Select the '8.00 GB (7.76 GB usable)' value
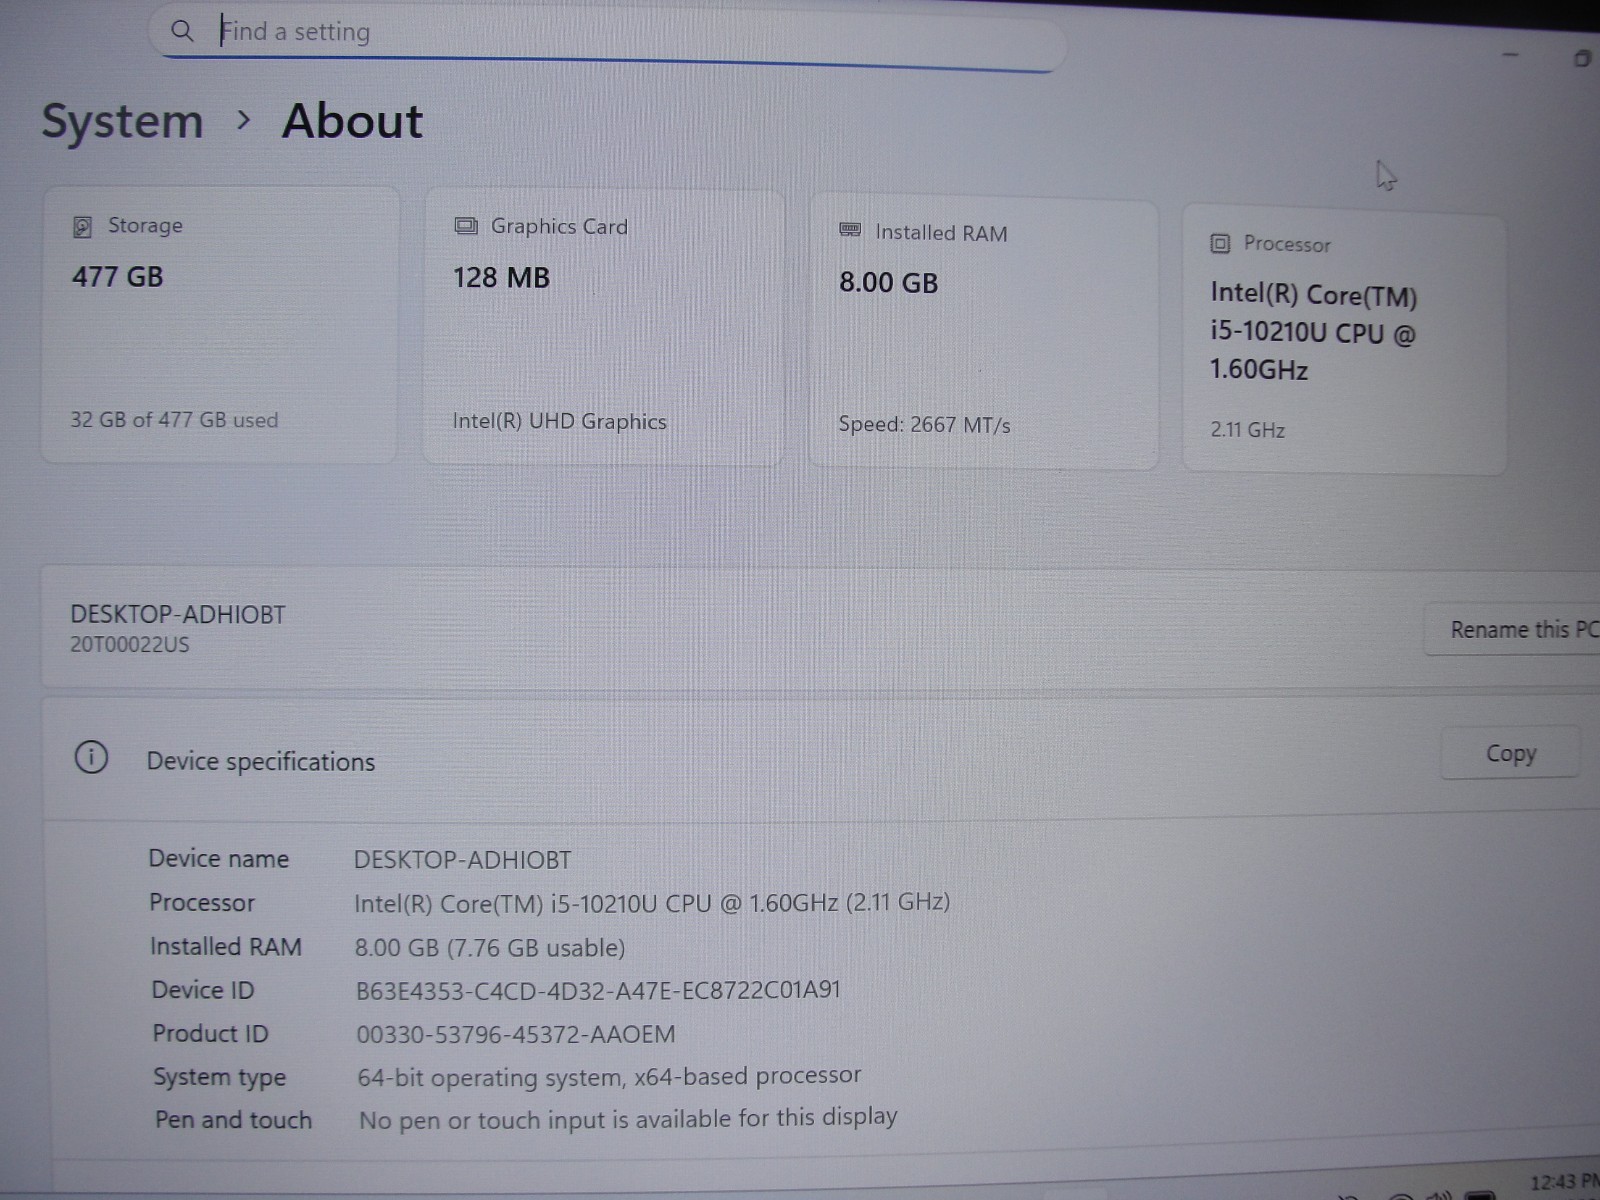This screenshot has width=1600, height=1200. tap(490, 947)
